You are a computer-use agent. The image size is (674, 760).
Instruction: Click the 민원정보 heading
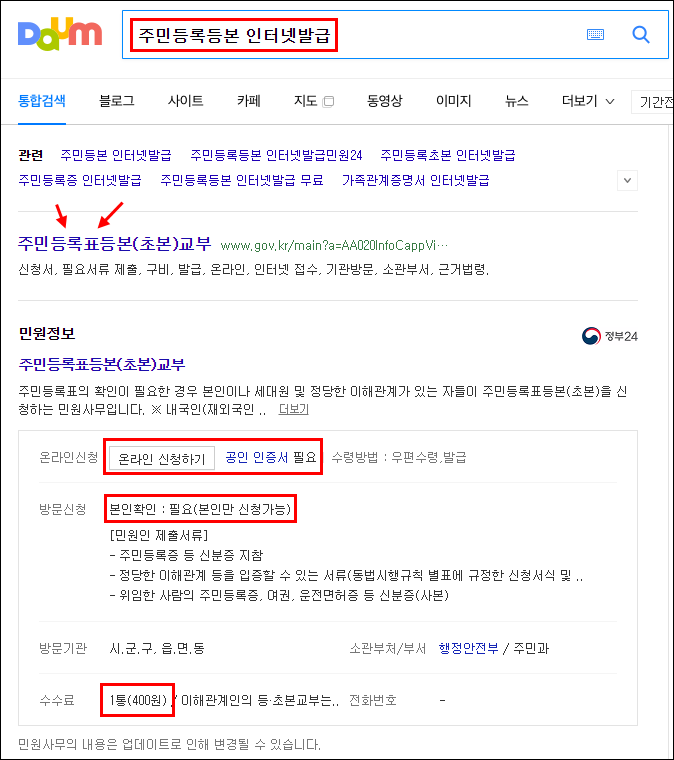pos(47,333)
